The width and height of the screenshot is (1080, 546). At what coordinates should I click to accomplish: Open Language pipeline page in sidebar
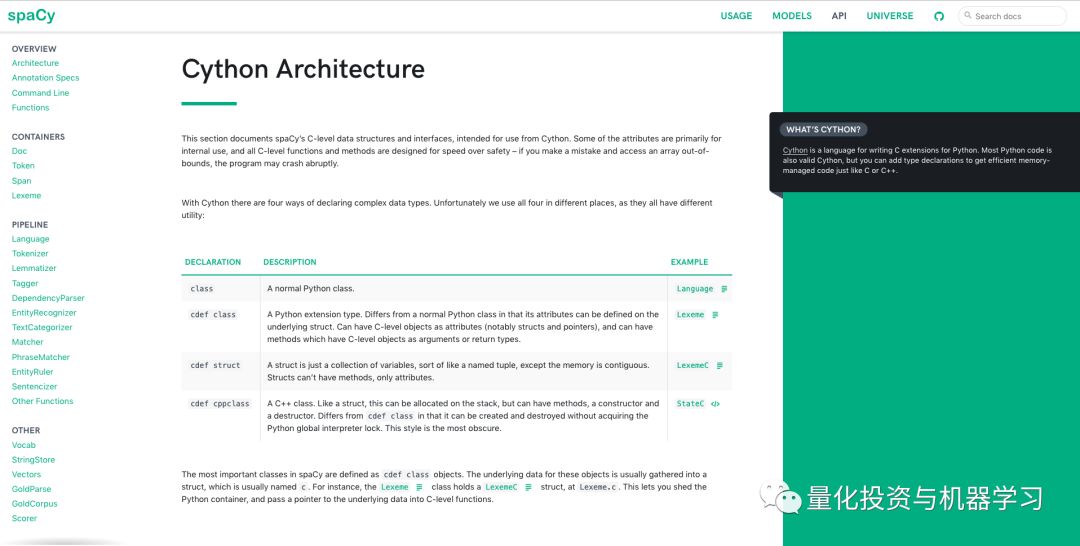(x=30, y=240)
